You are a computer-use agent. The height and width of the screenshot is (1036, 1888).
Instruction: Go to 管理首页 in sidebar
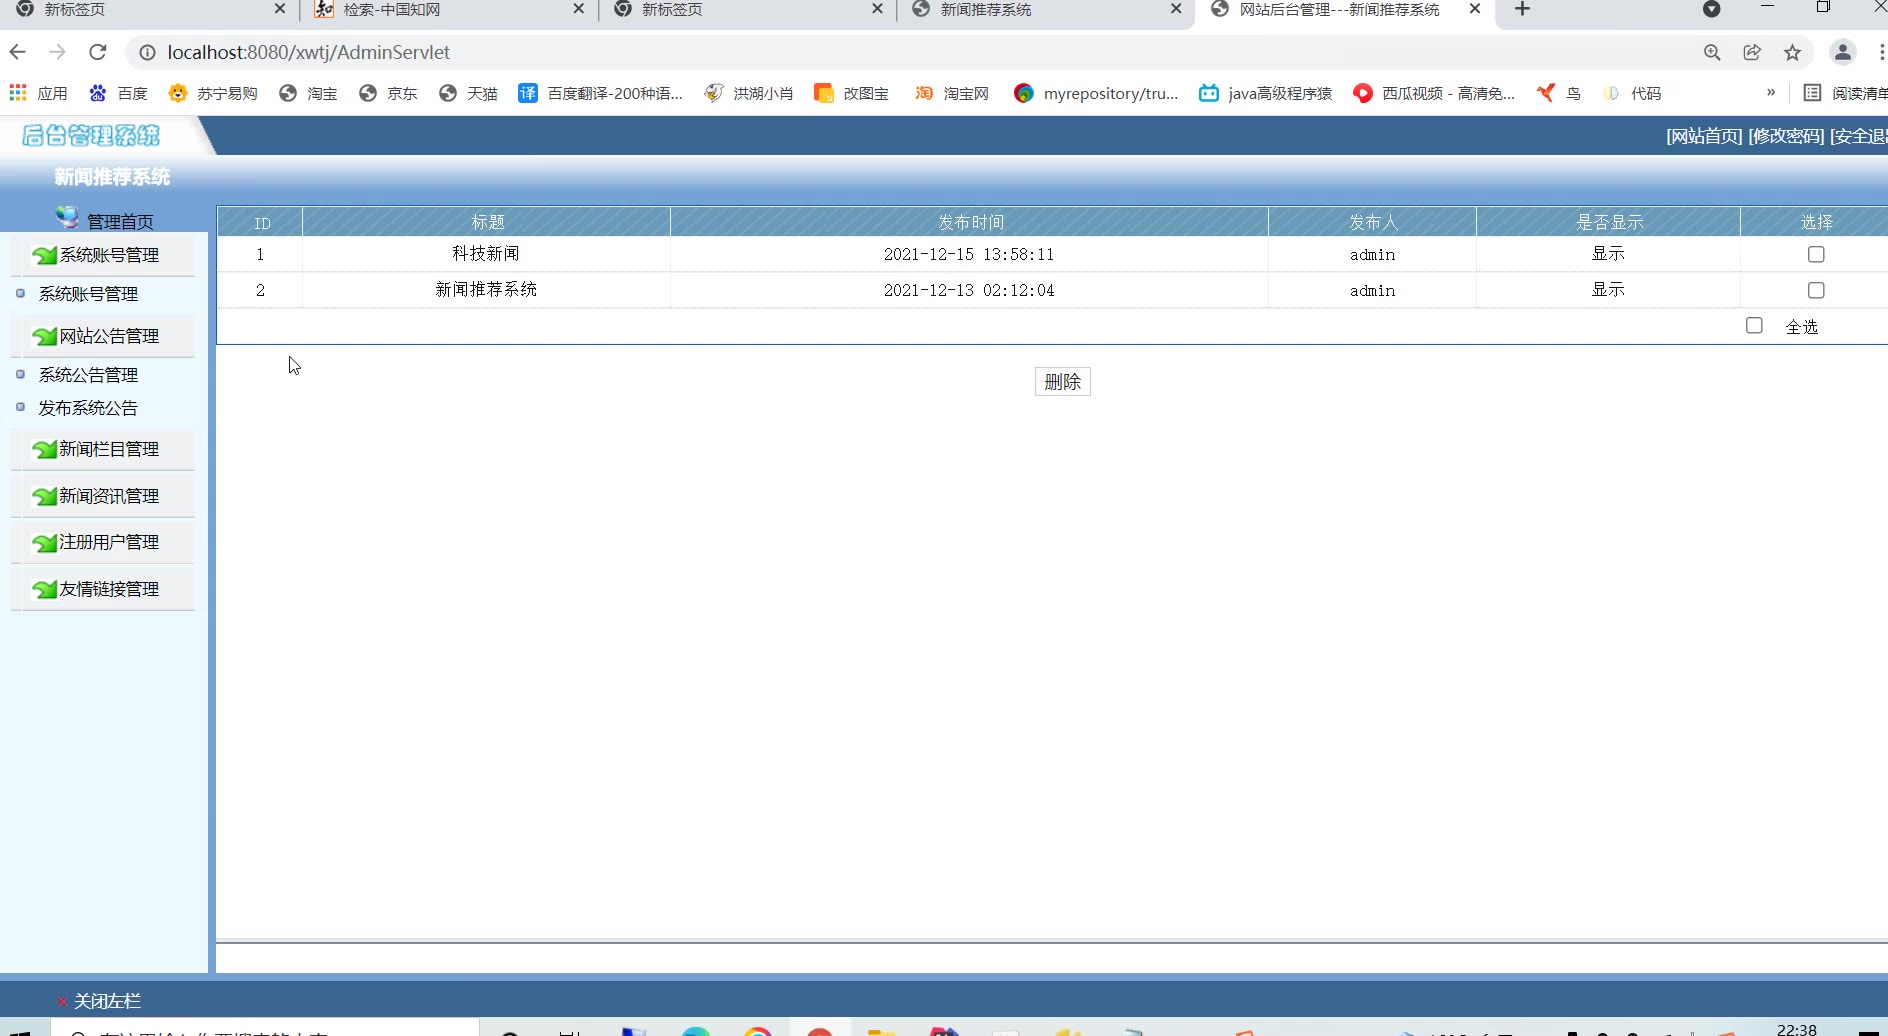[120, 221]
